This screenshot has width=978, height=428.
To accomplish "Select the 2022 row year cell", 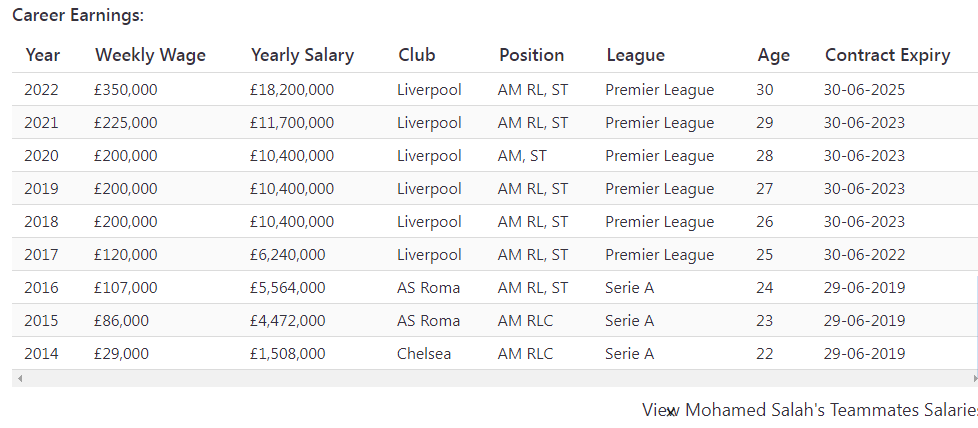I will (x=41, y=90).
